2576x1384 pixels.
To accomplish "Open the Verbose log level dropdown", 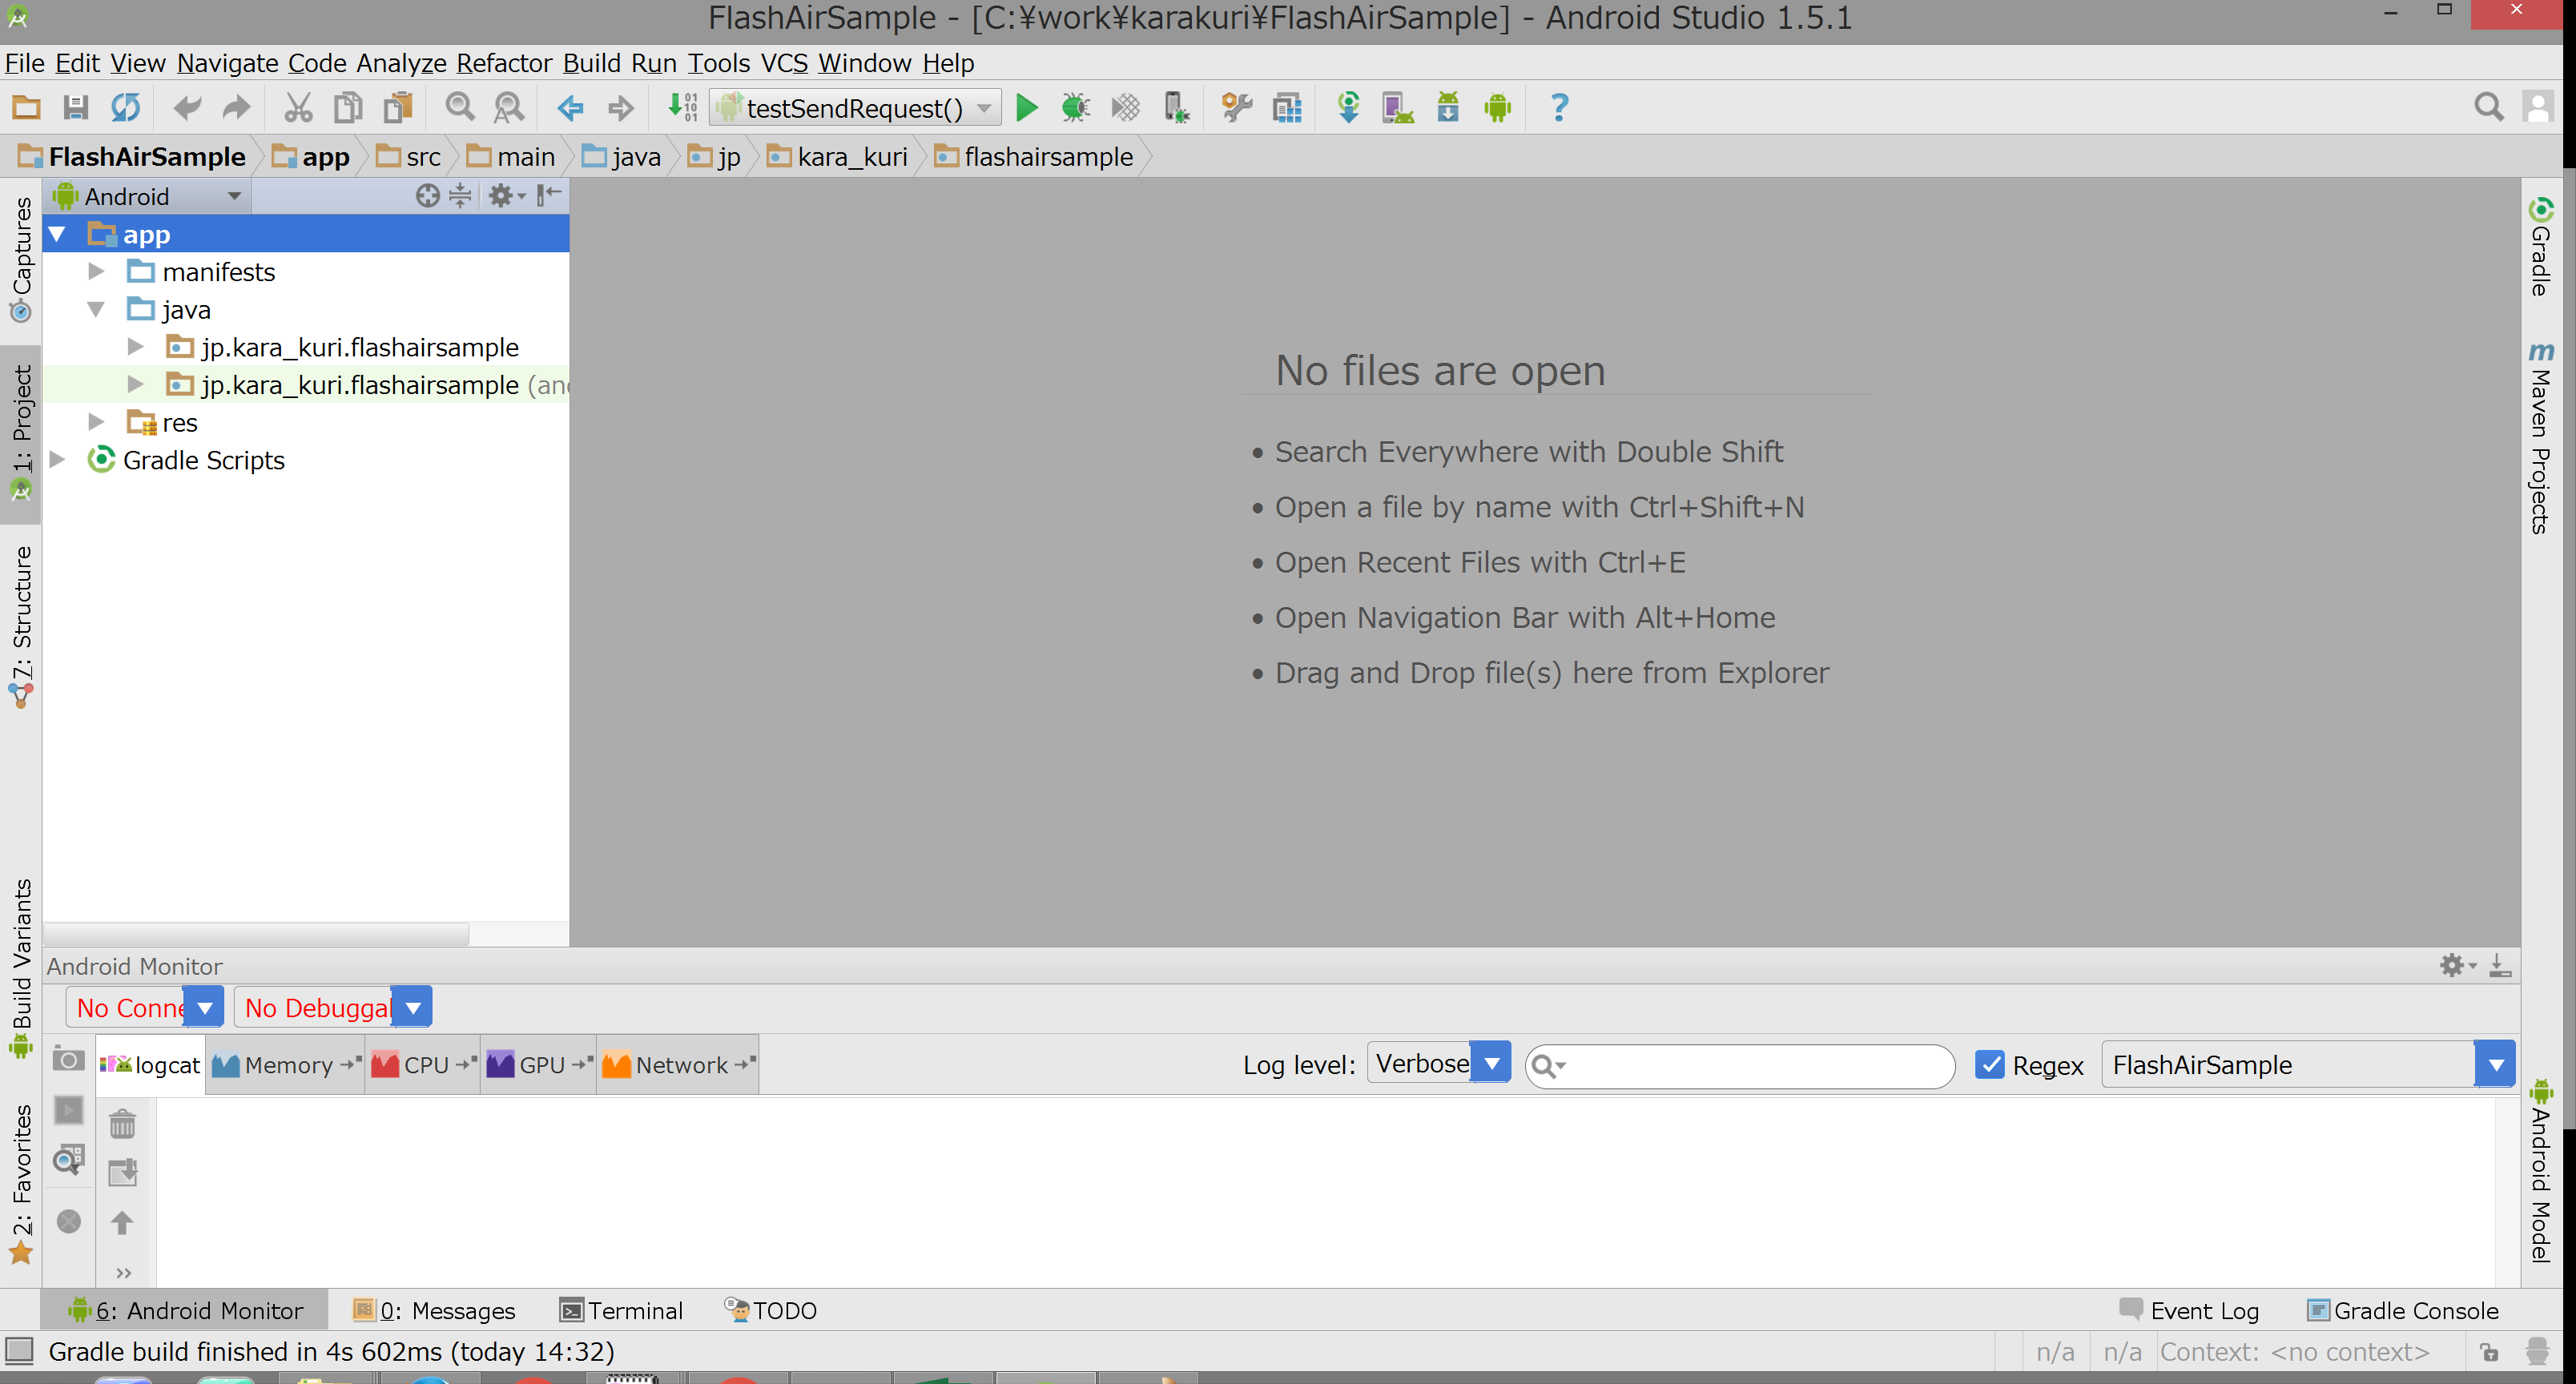I will pyautogui.click(x=1439, y=1063).
